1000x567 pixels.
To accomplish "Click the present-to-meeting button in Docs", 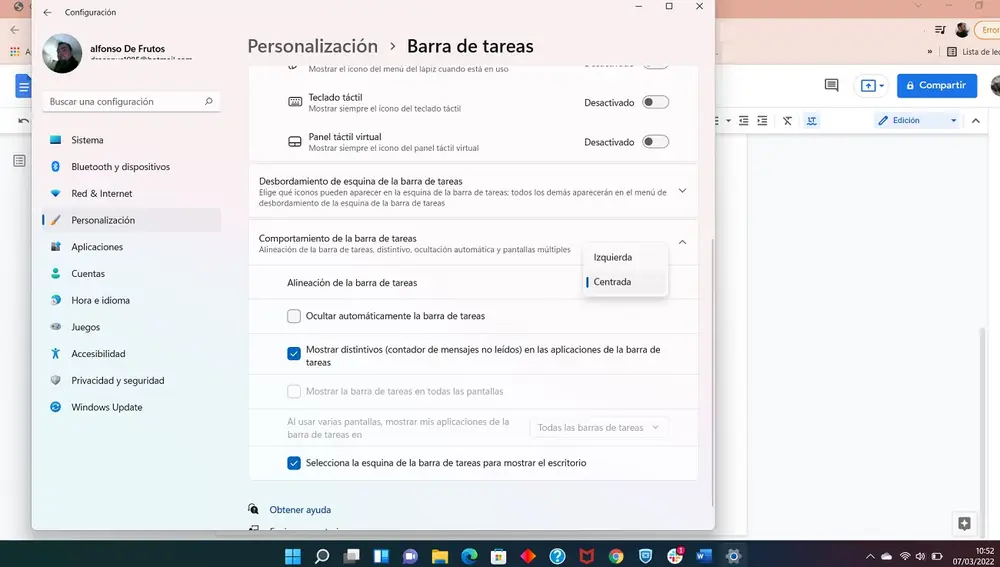I will point(871,85).
